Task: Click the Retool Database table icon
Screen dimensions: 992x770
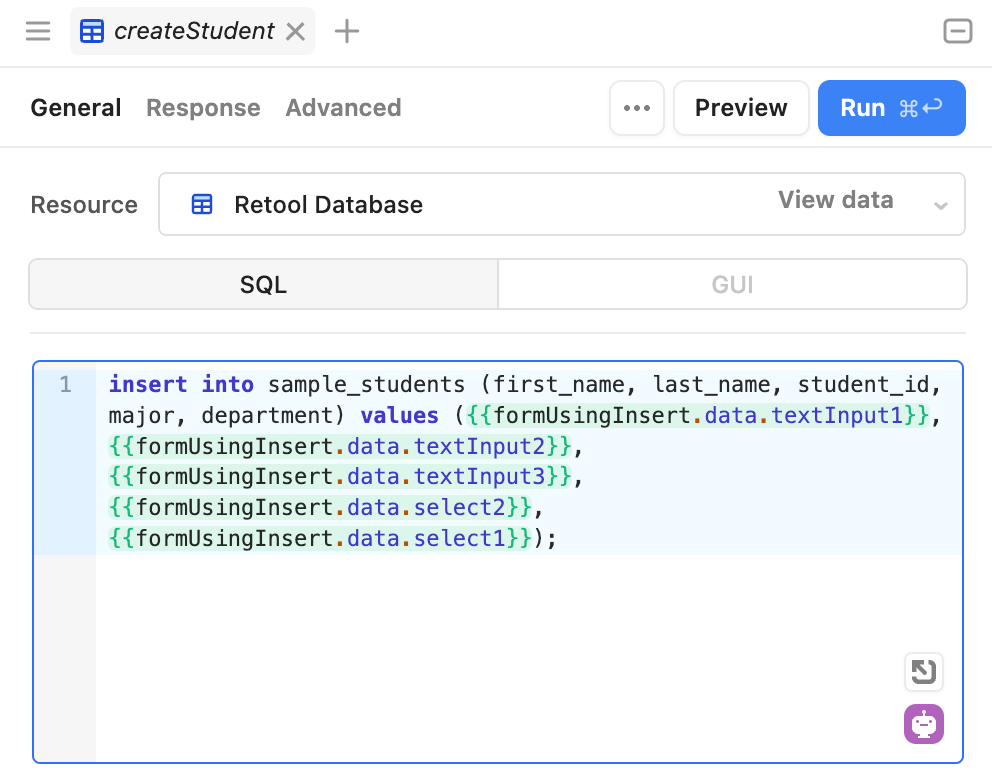Action: tap(202, 204)
